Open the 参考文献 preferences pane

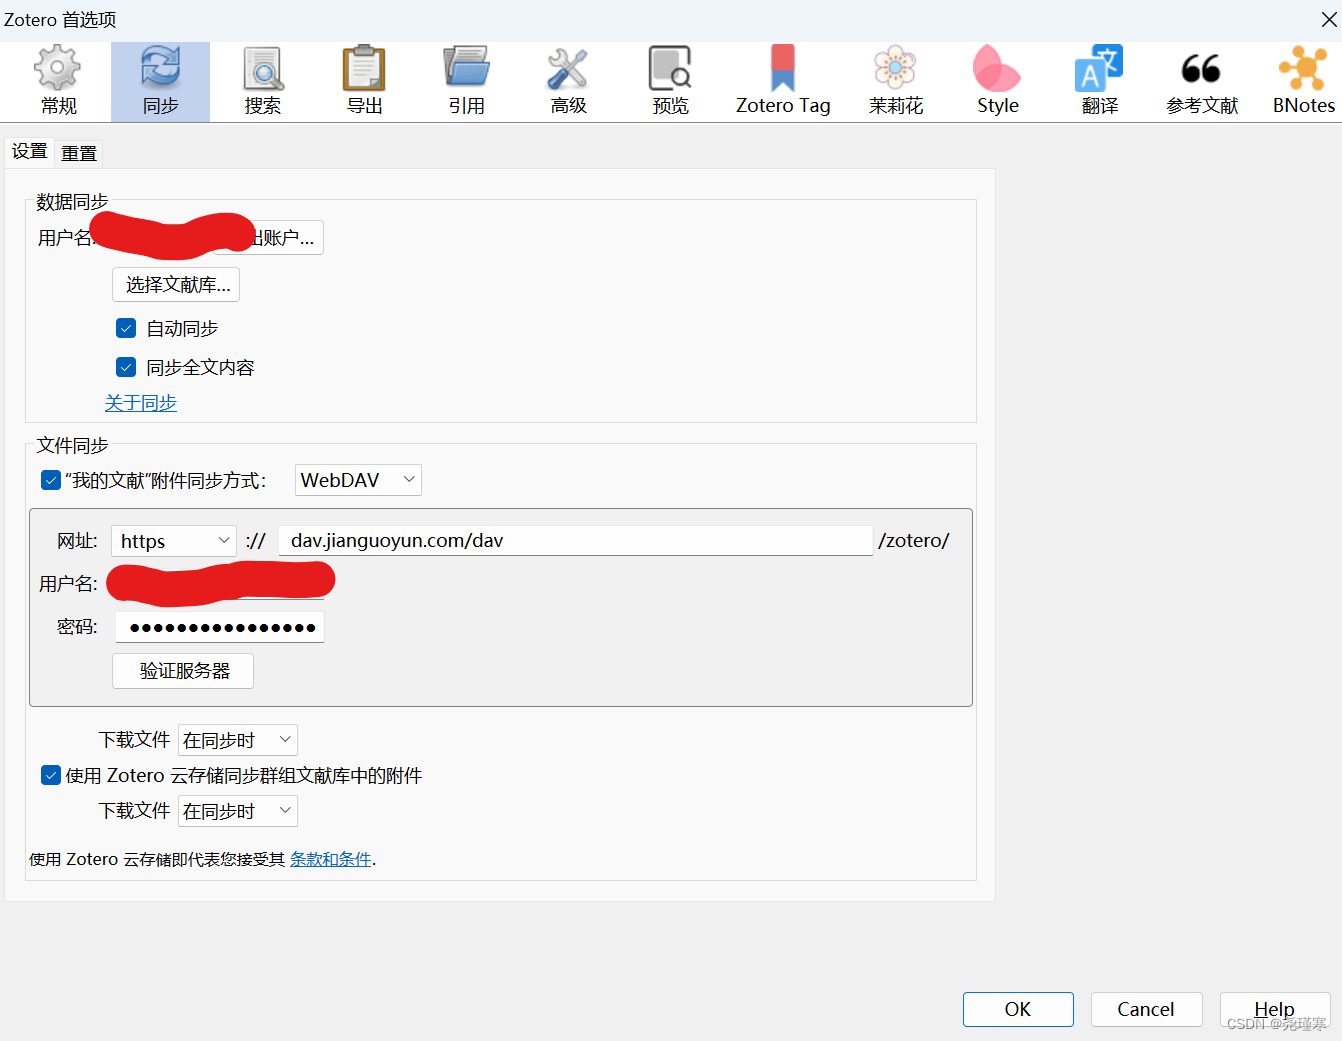[1202, 82]
